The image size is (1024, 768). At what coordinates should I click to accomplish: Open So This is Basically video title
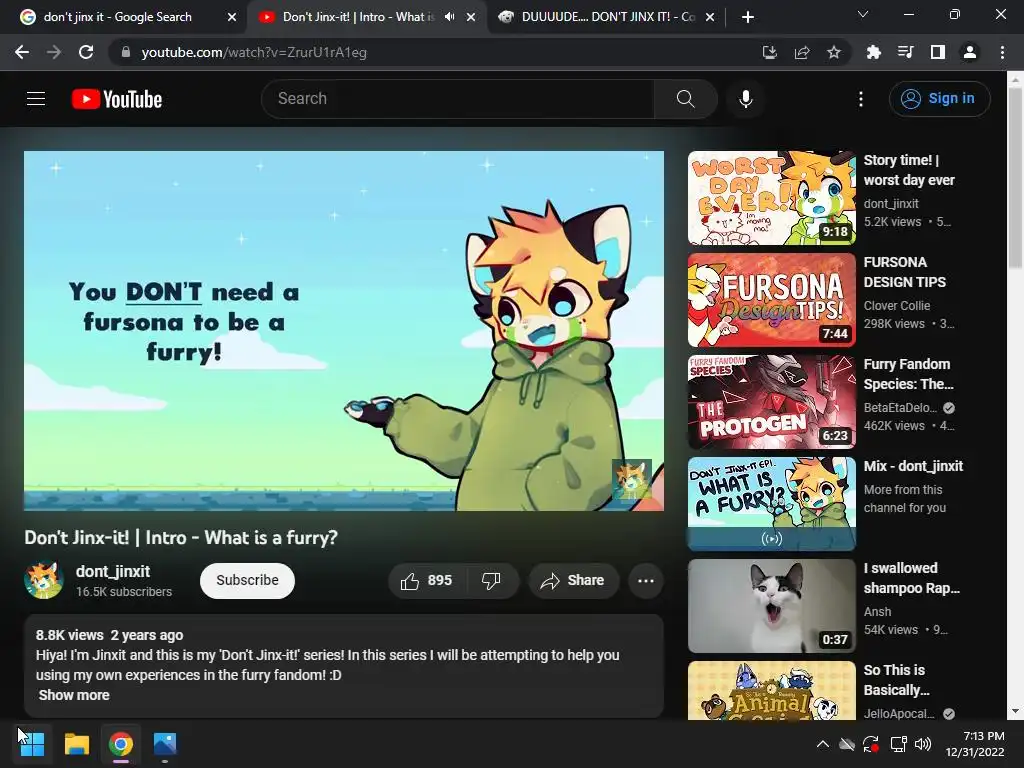point(896,680)
